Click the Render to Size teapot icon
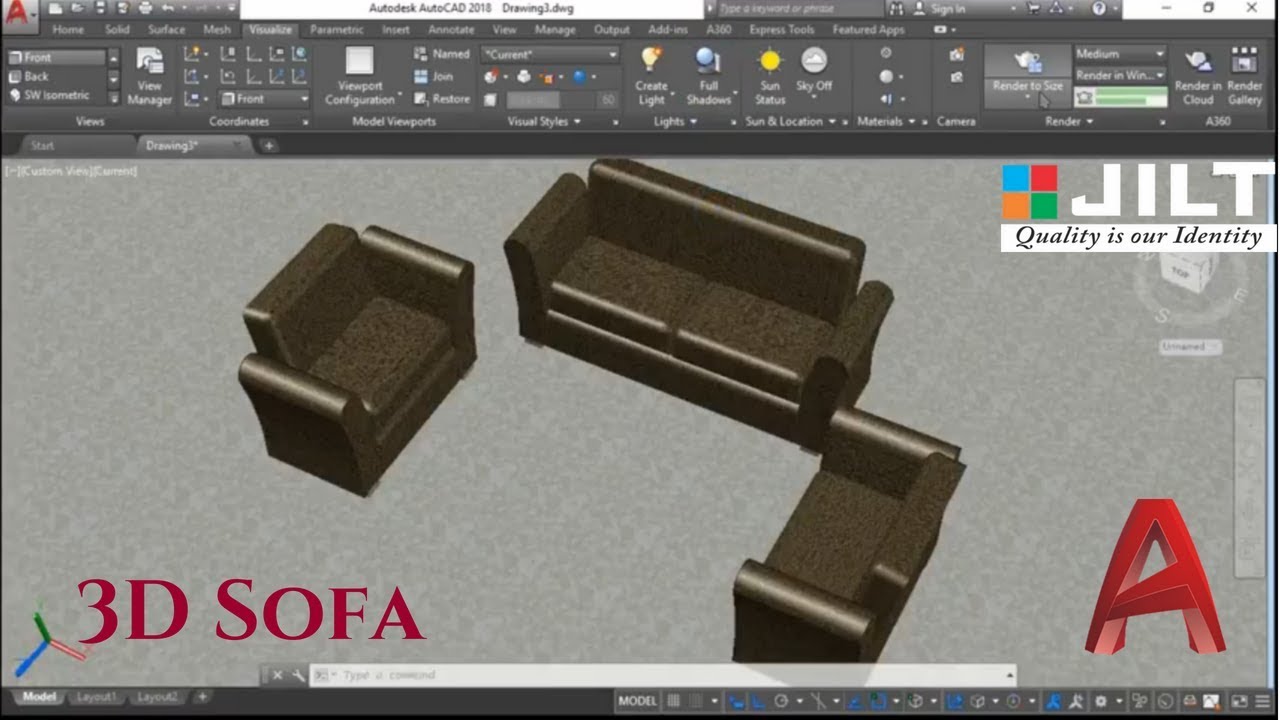 pos(1028,62)
